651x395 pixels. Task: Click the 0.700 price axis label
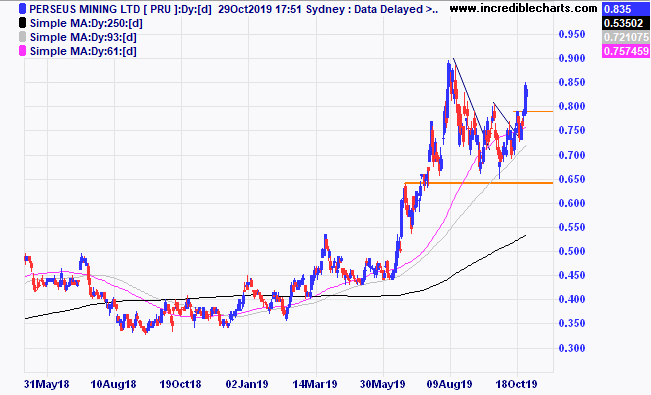point(572,155)
